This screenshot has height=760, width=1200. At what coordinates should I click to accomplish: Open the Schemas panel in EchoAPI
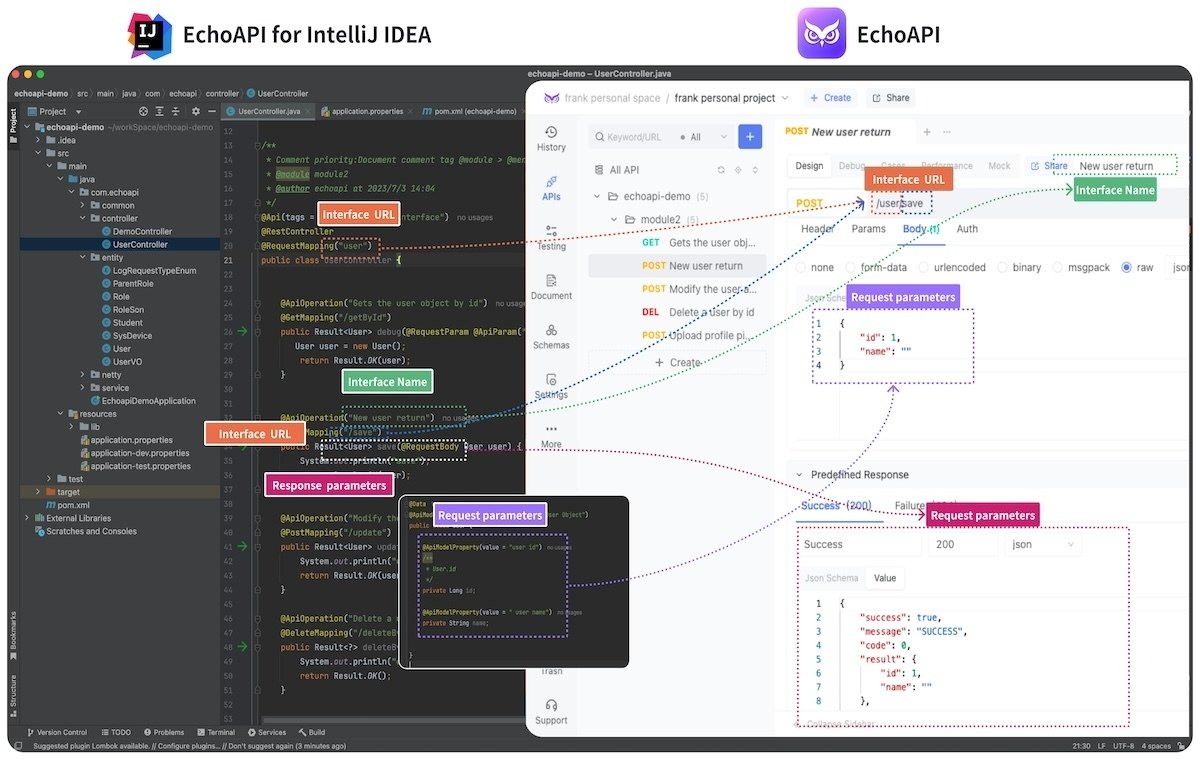tap(551, 338)
